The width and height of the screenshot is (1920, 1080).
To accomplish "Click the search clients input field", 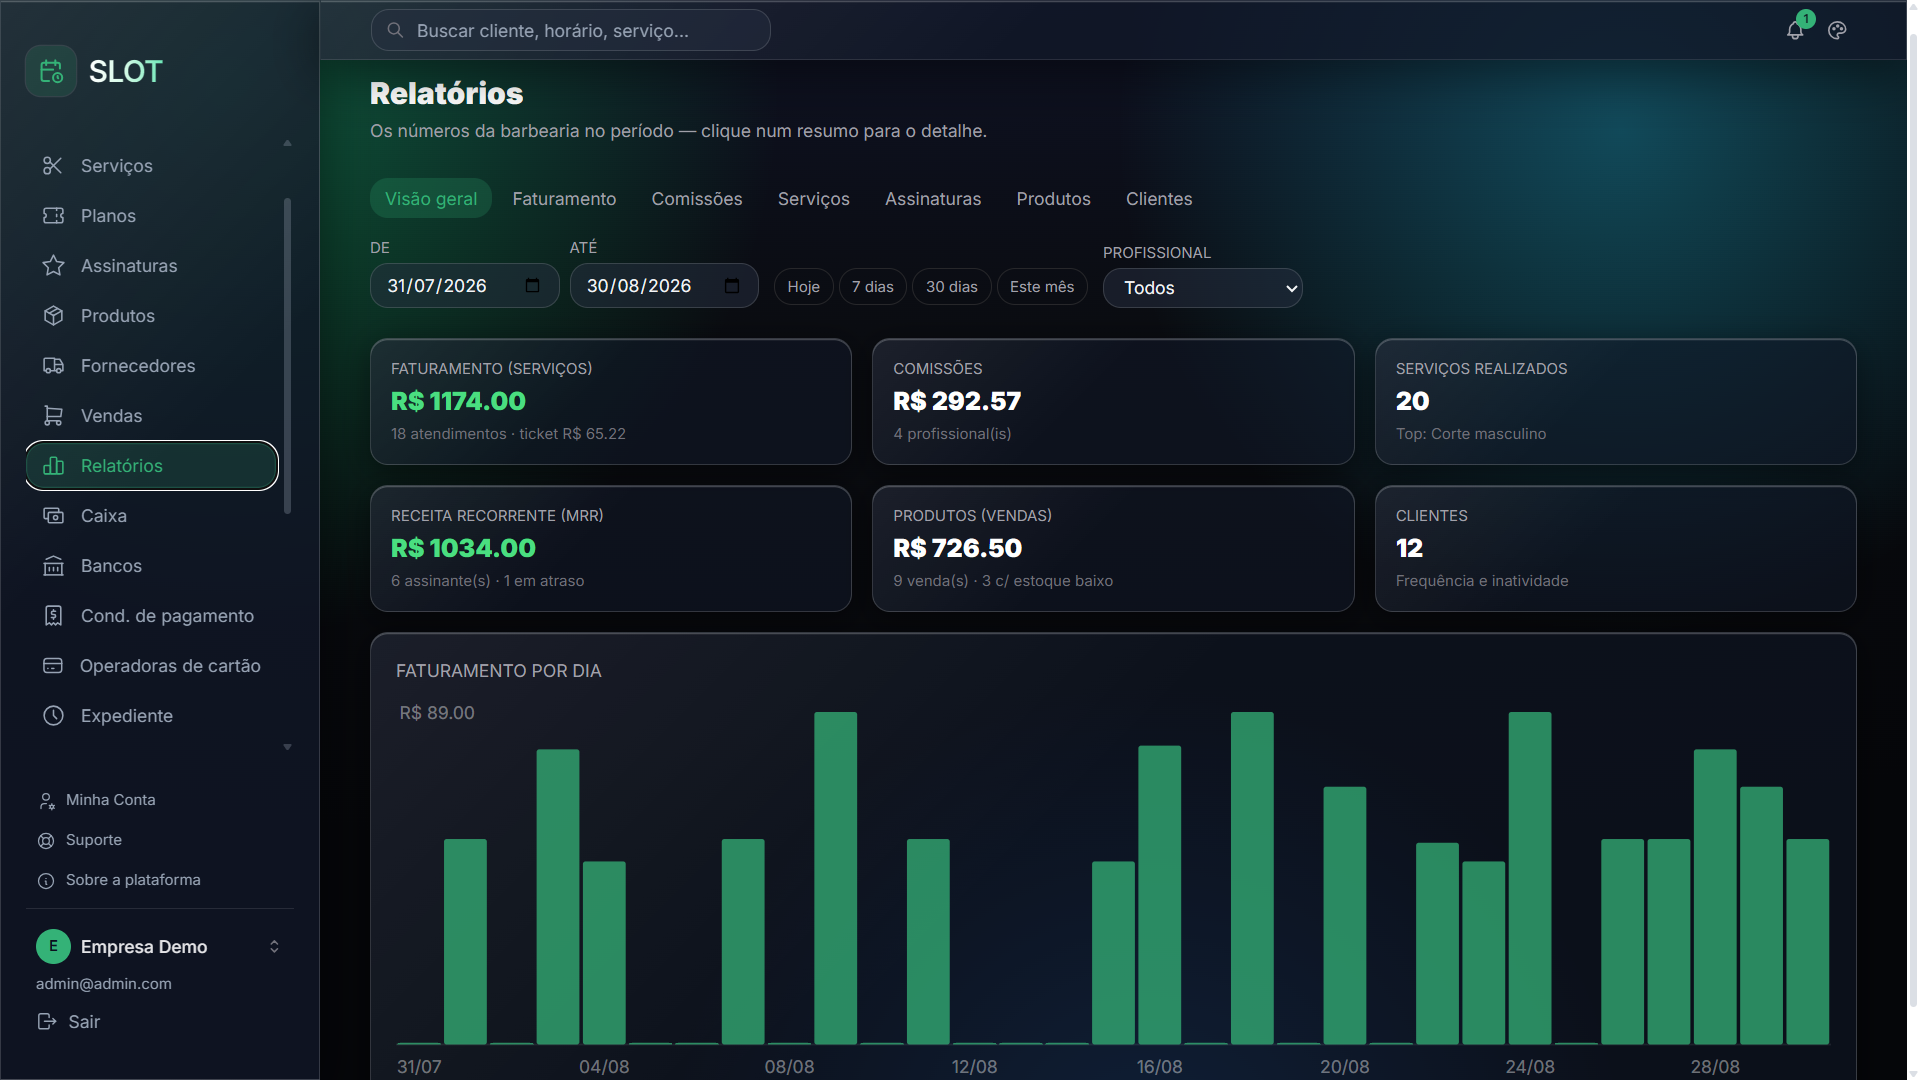I will tap(570, 30).
